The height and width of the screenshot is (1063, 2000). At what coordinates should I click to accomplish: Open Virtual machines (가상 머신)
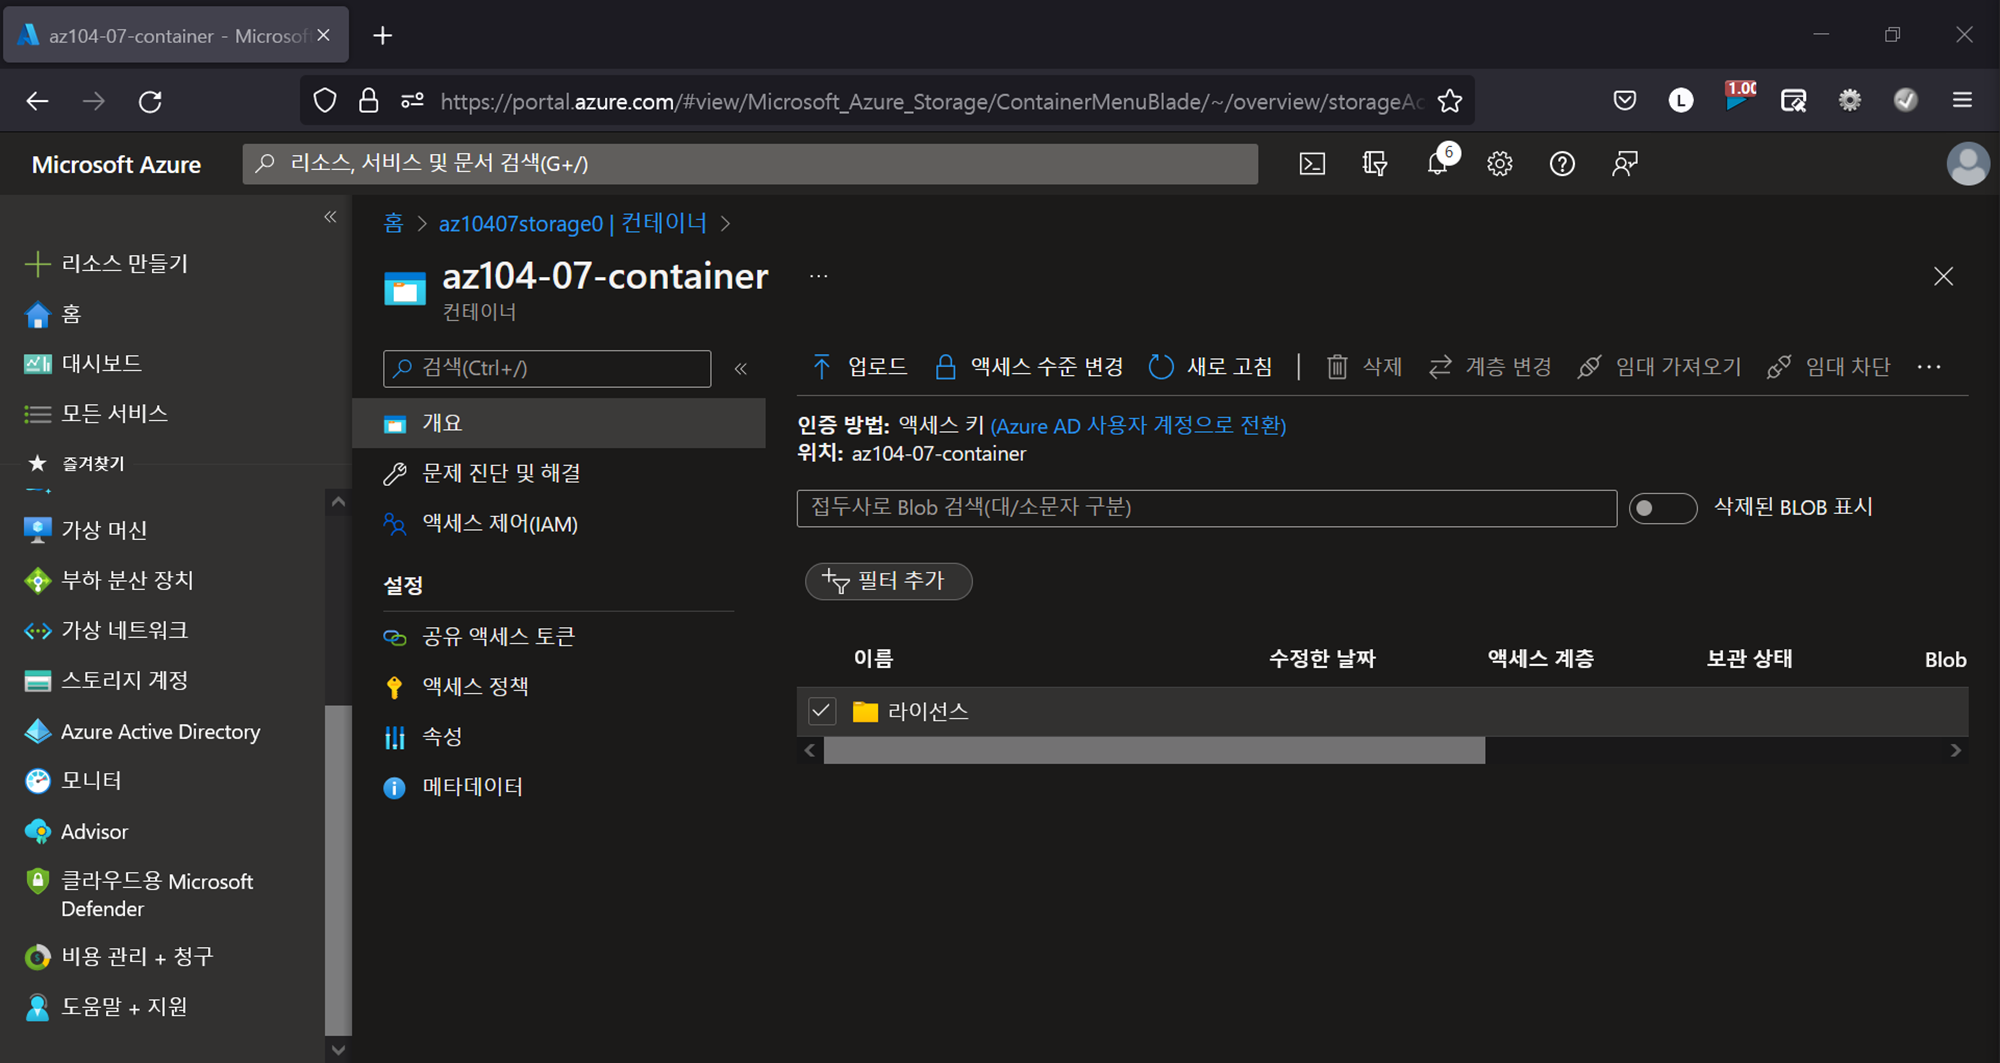tap(85, 530)
